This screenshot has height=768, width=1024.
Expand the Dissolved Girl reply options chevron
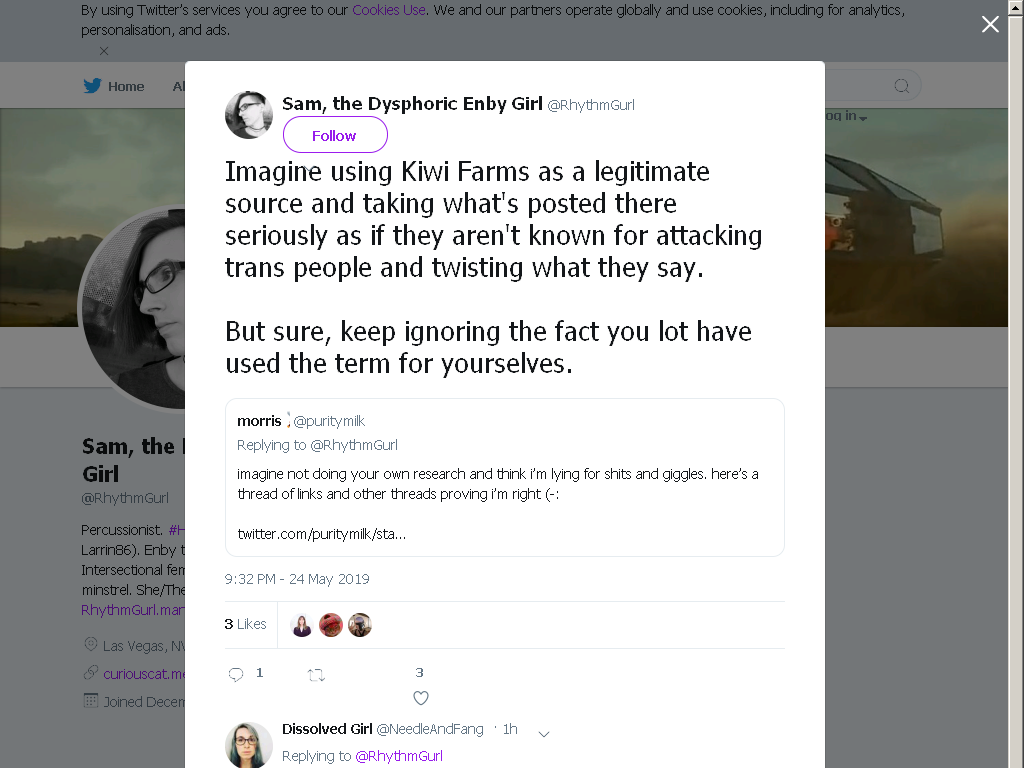coord(543,734)
